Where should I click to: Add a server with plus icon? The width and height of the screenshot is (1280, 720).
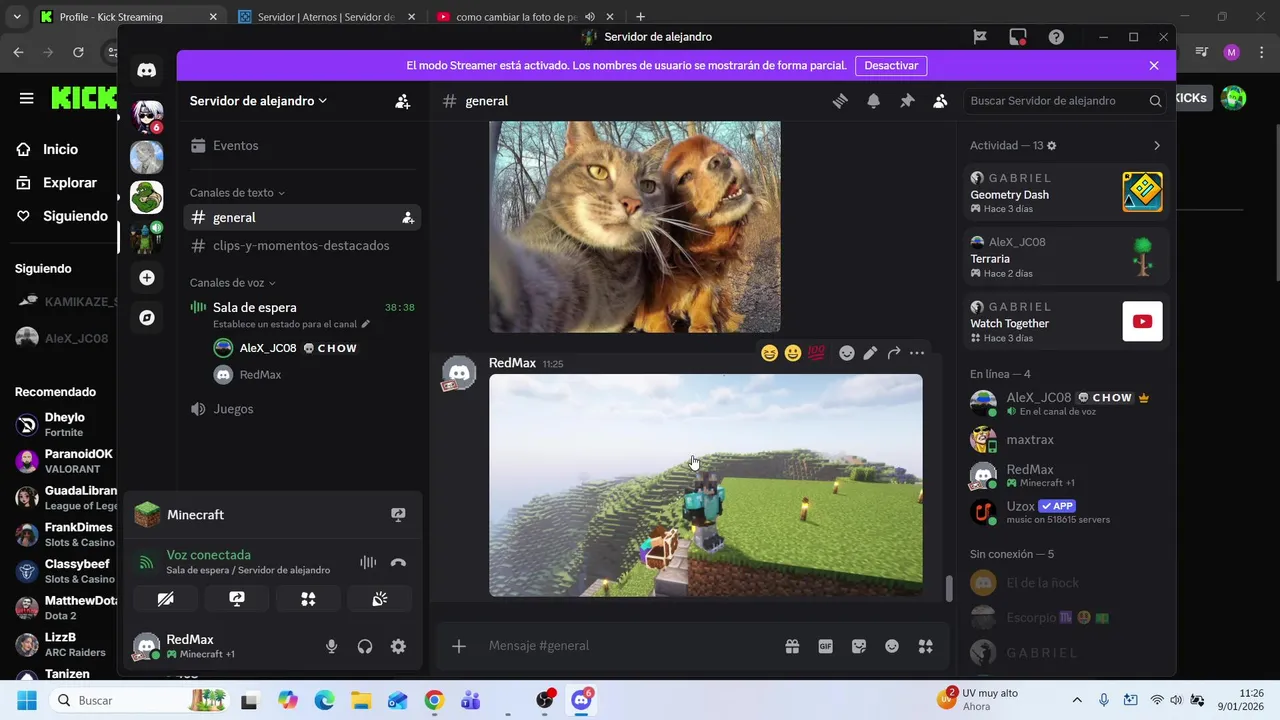pyautogui.click(x=147, y=277)
